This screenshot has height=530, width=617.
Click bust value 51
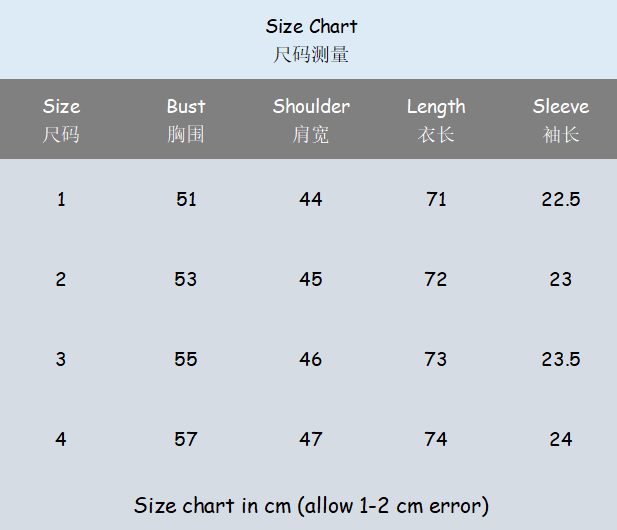(x=186, y=199)
